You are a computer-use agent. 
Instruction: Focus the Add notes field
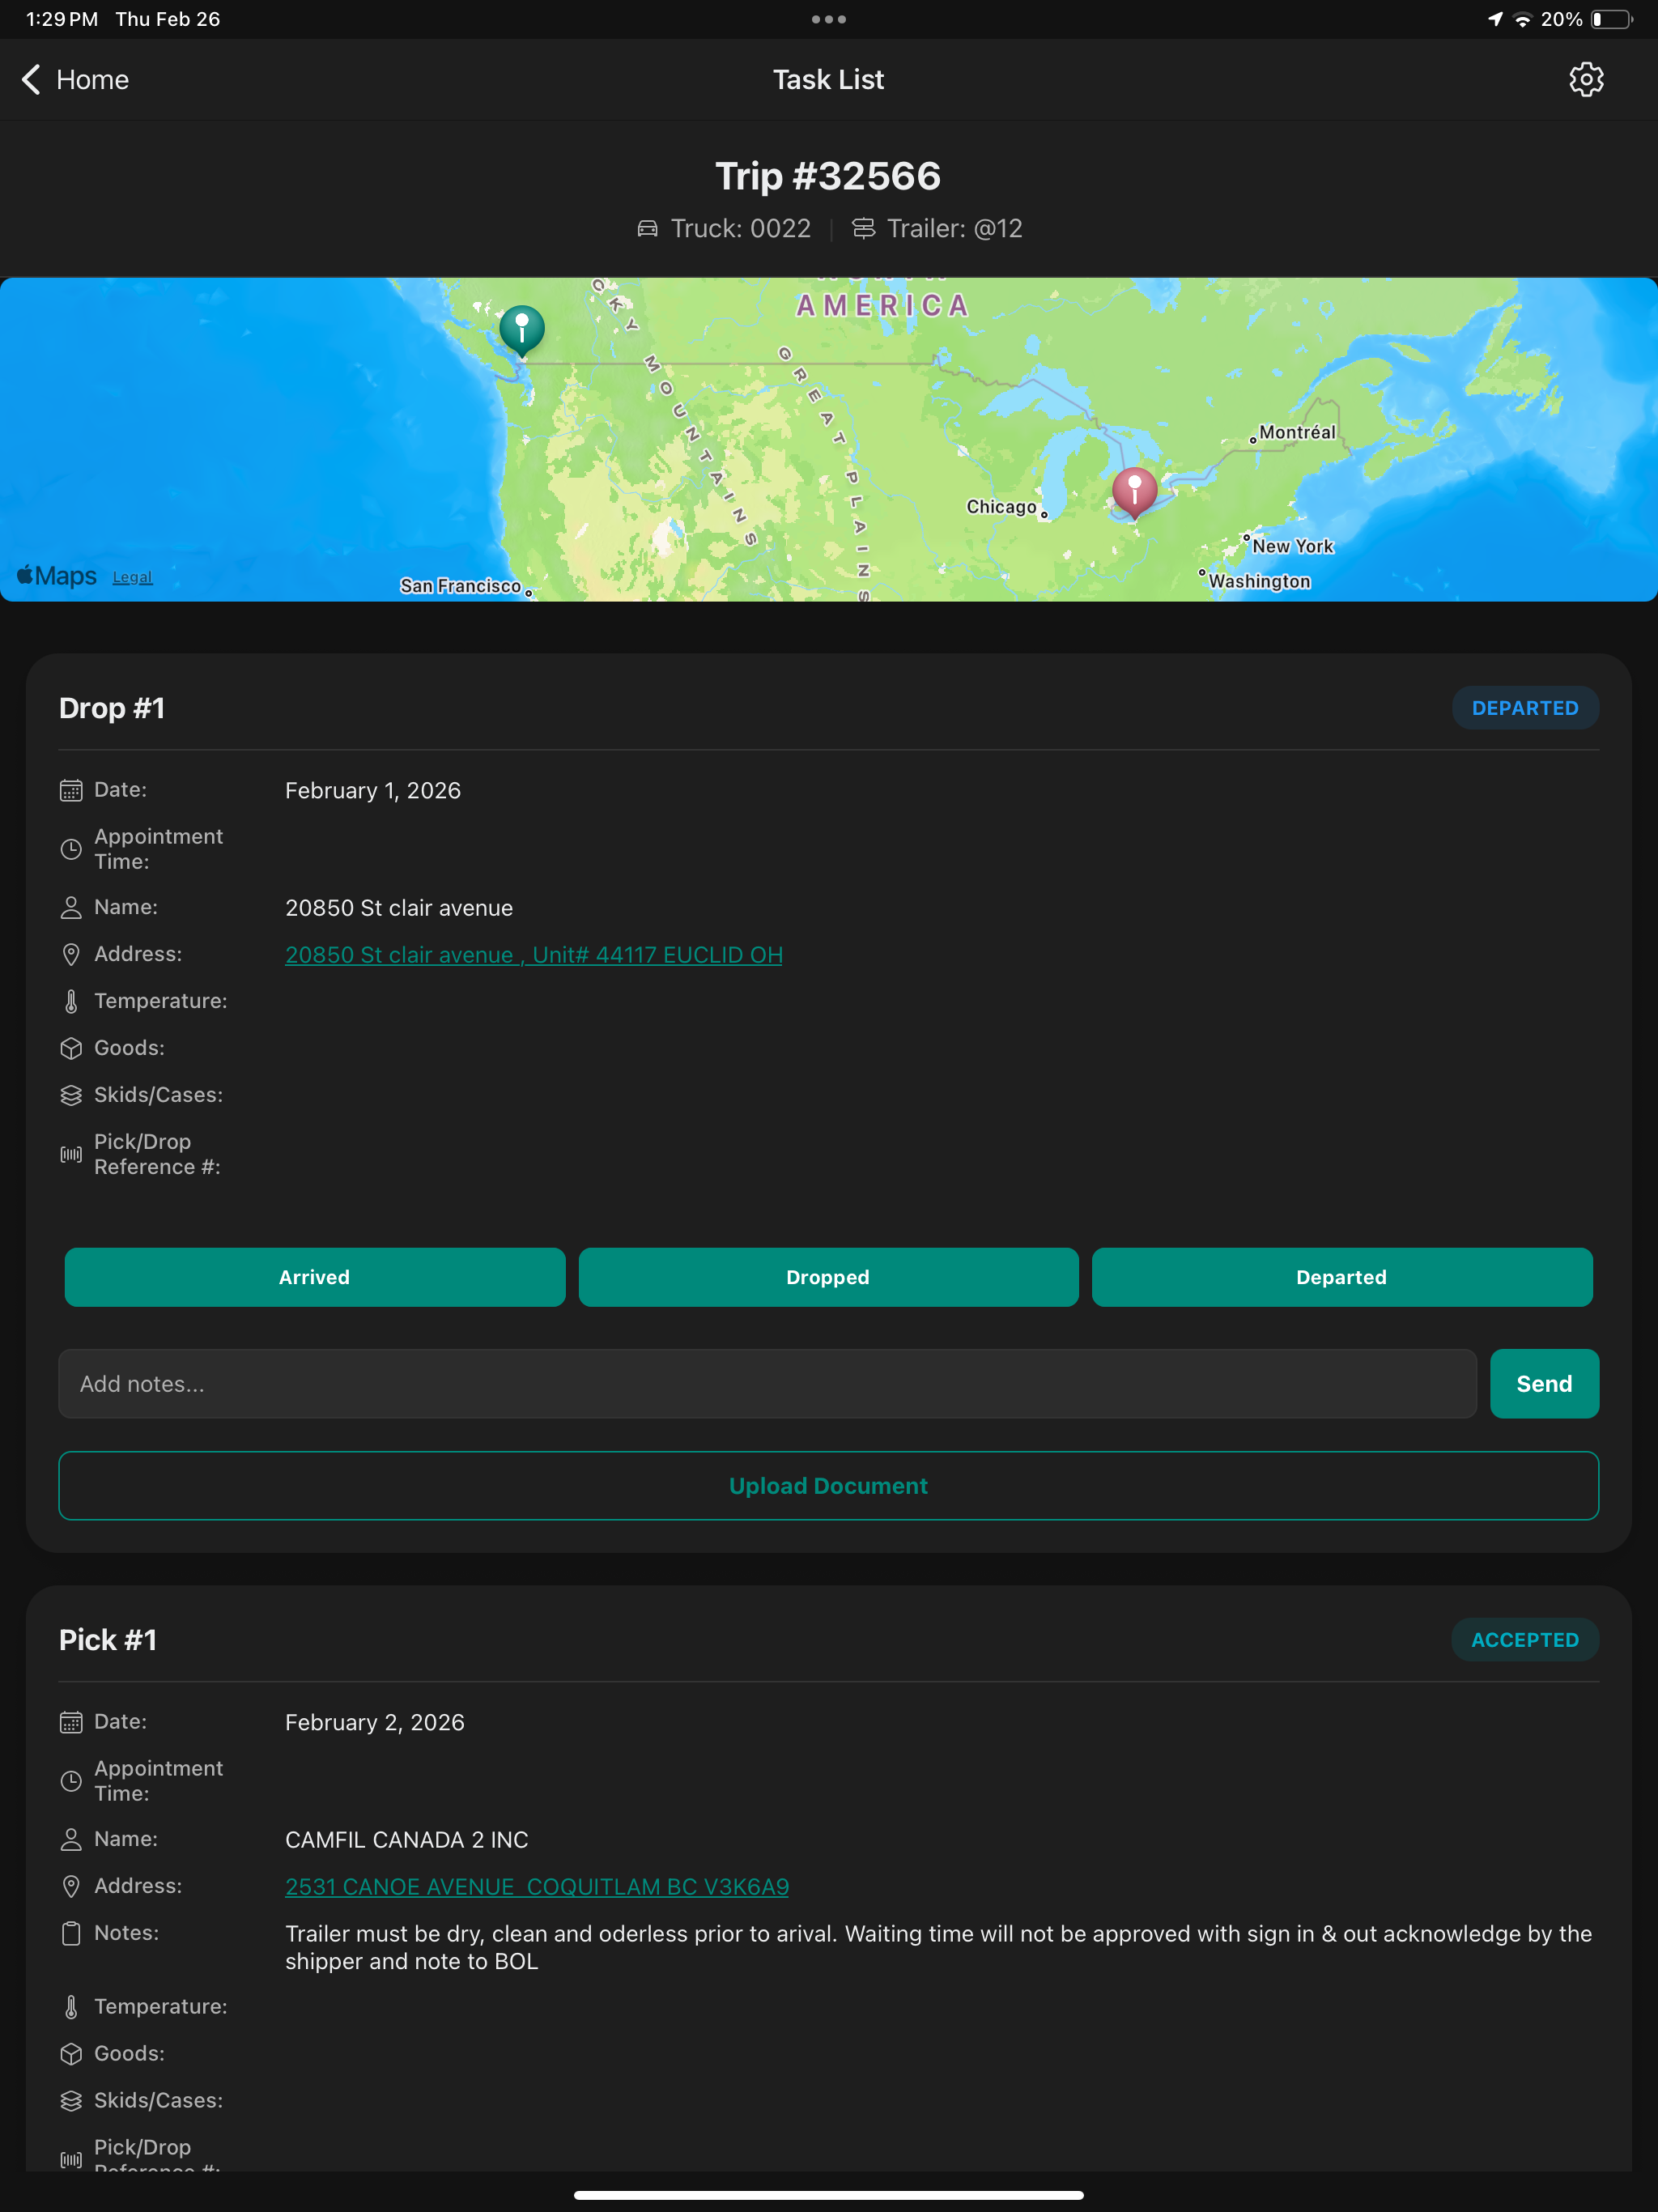coord(767,1384)
